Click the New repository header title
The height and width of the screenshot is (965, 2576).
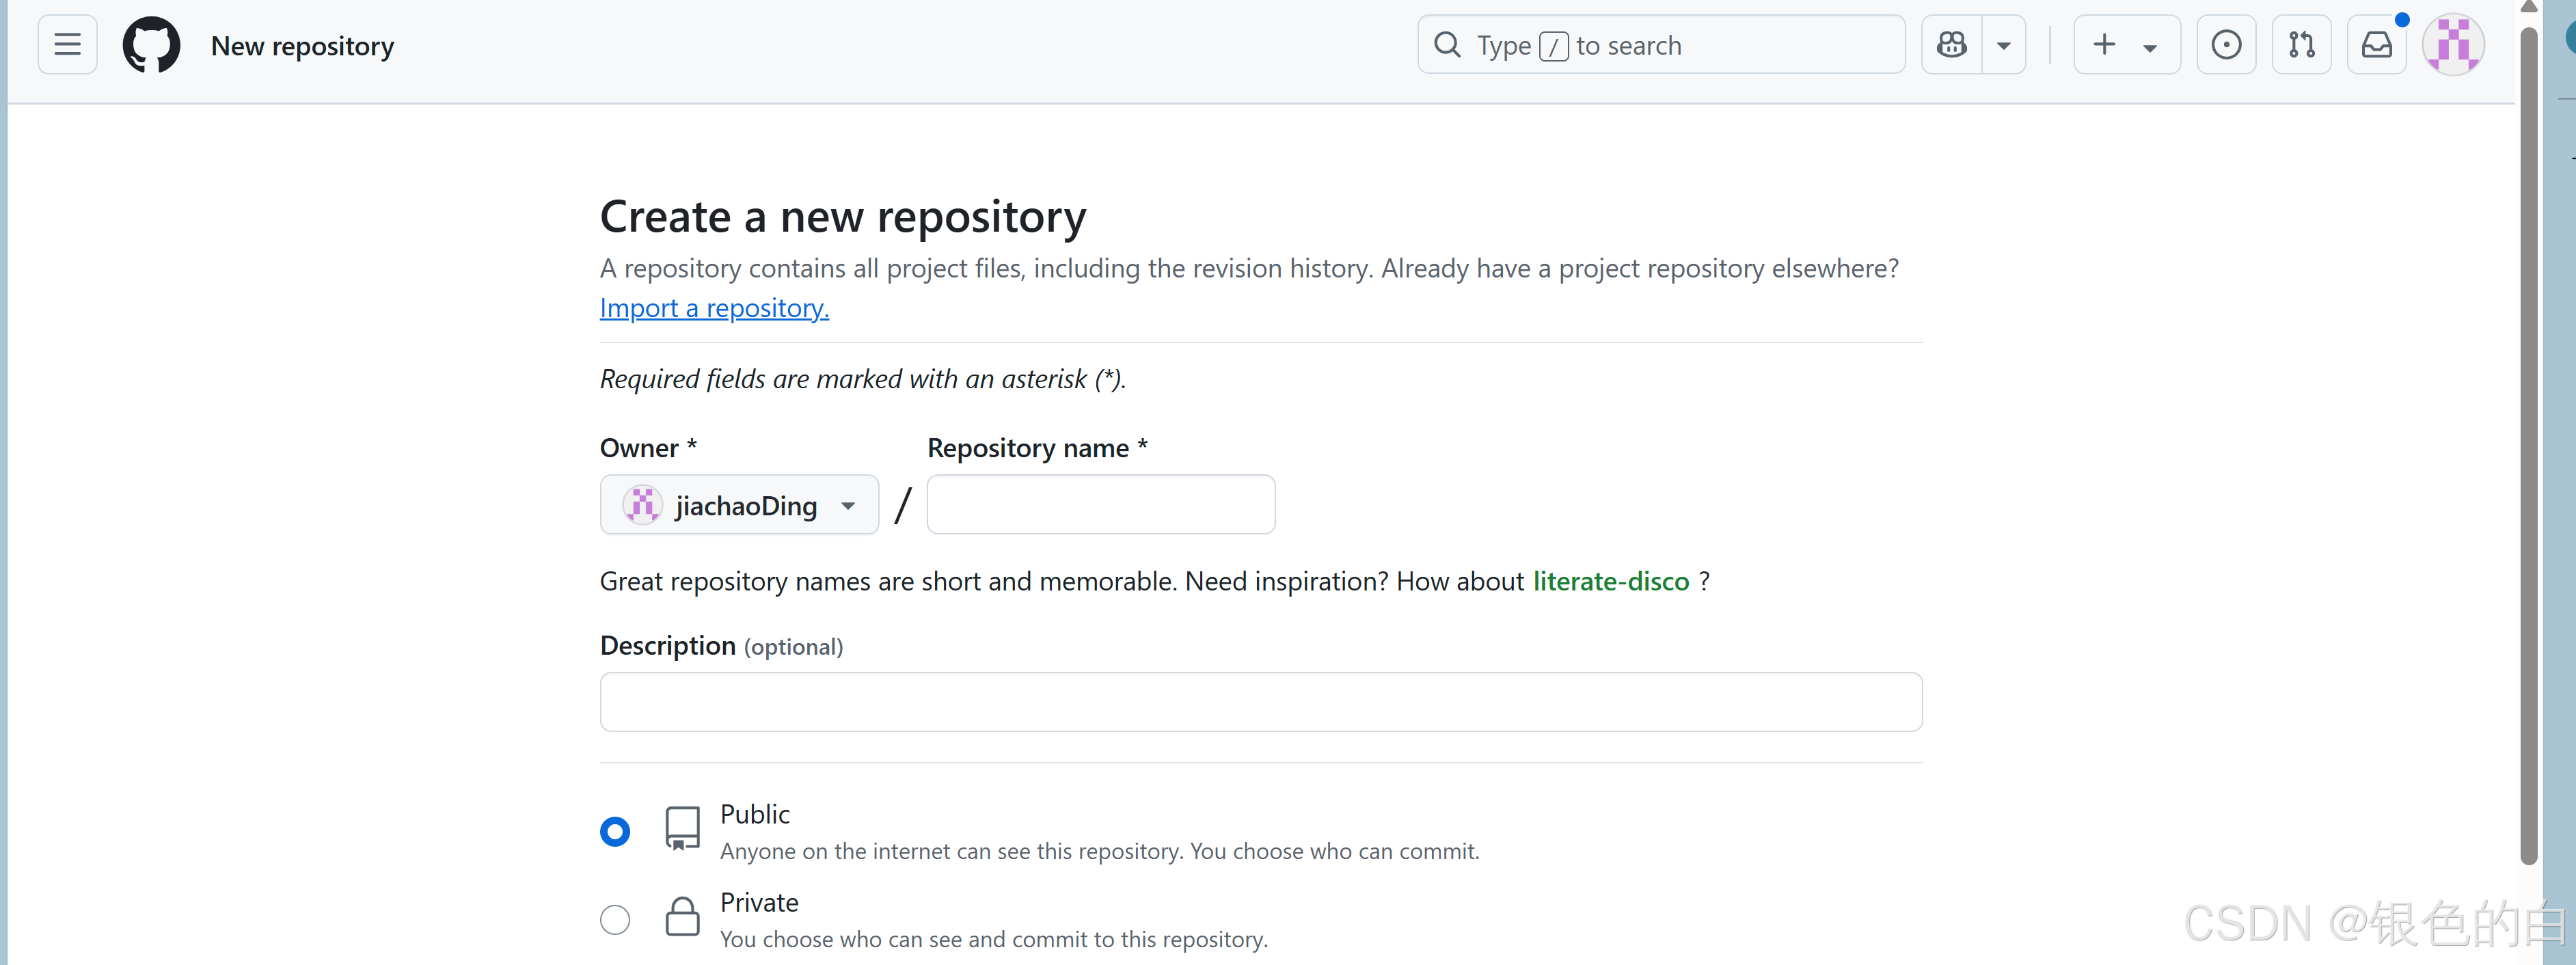click(302, 46)
